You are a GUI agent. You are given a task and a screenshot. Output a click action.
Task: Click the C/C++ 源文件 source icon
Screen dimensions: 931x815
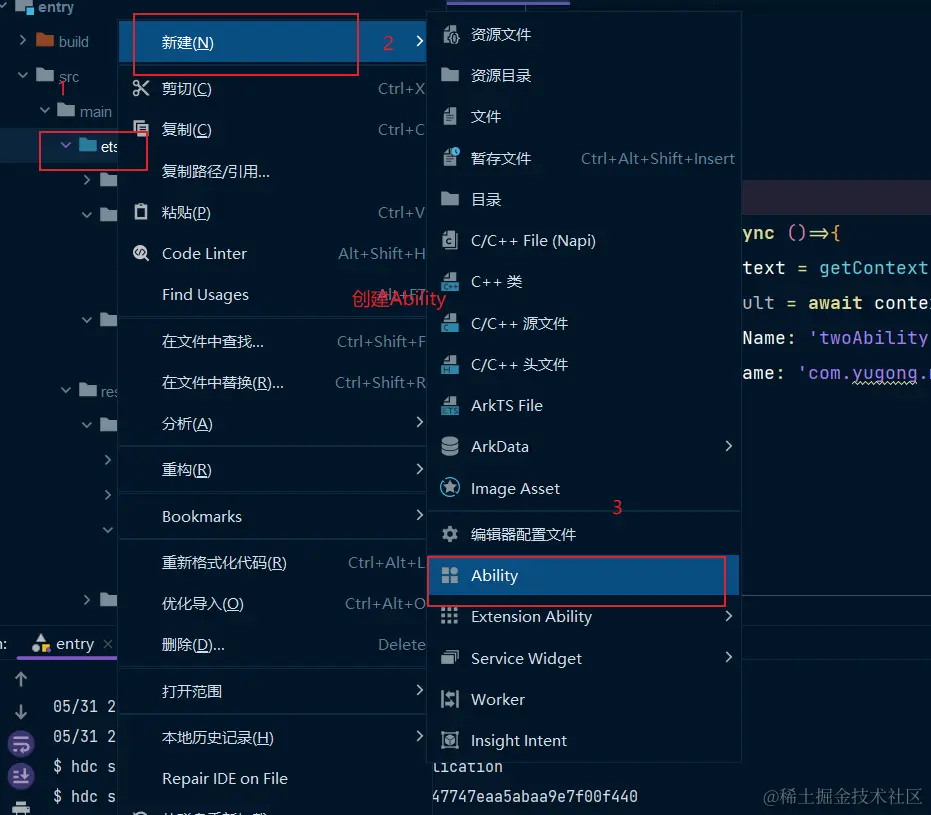tap(450, 323)
